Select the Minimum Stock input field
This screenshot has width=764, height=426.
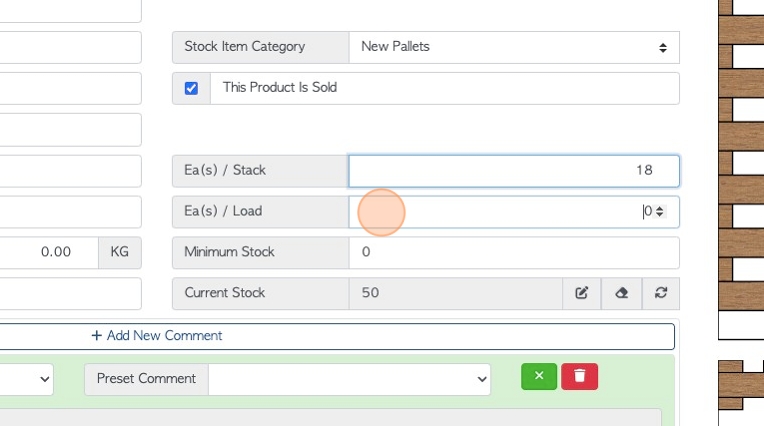point(514,252)
